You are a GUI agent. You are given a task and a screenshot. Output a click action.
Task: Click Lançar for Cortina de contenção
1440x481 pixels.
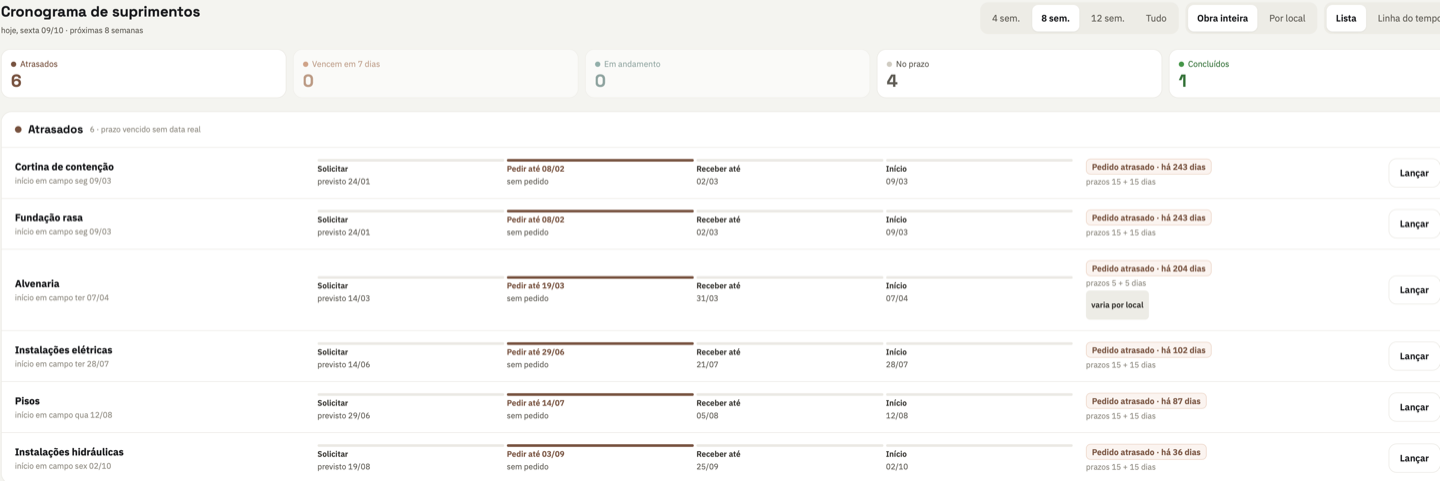click(1414, 173)
